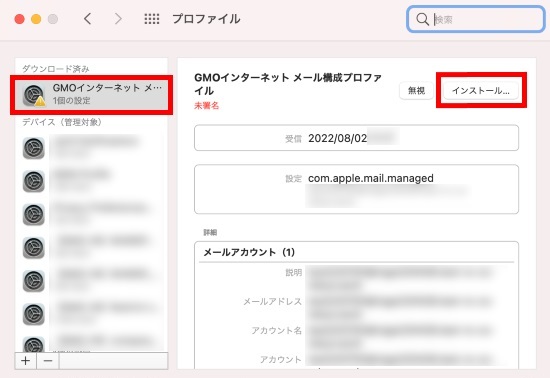Remove profile with the minus button
This screenshot has height=378, width=550.
click(48, 360)
